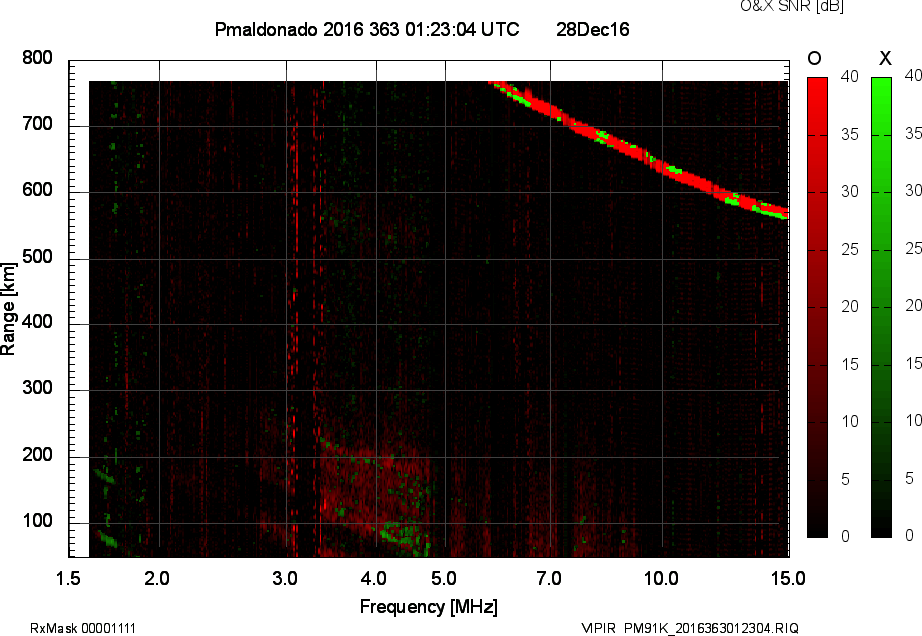
Task: Click the date label '28Dec16'
Action: point(593,29)
